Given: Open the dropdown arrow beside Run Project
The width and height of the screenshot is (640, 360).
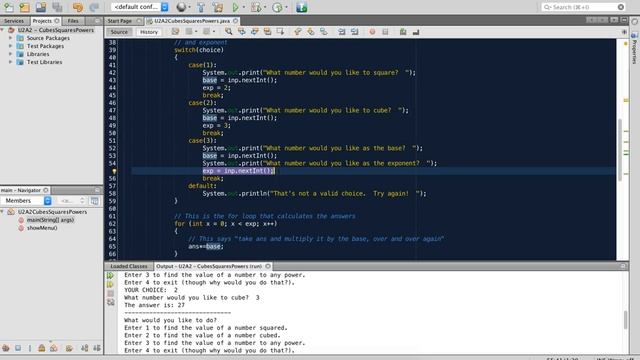Looking at the screenshot, I should [x=244, y=7].
